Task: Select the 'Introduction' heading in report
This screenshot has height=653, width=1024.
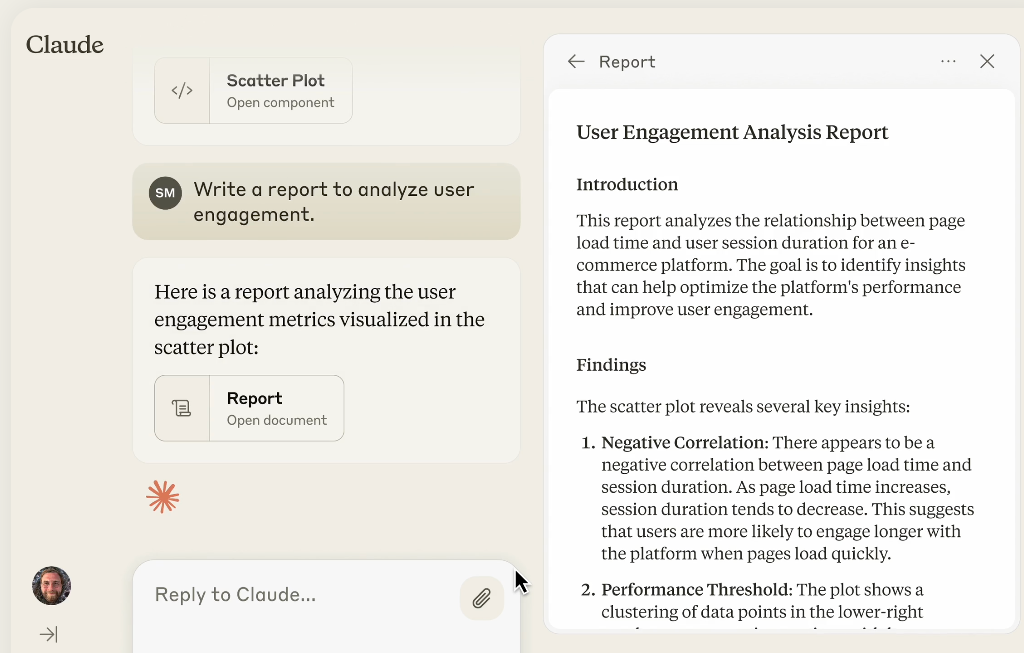Action: (627, 185)
